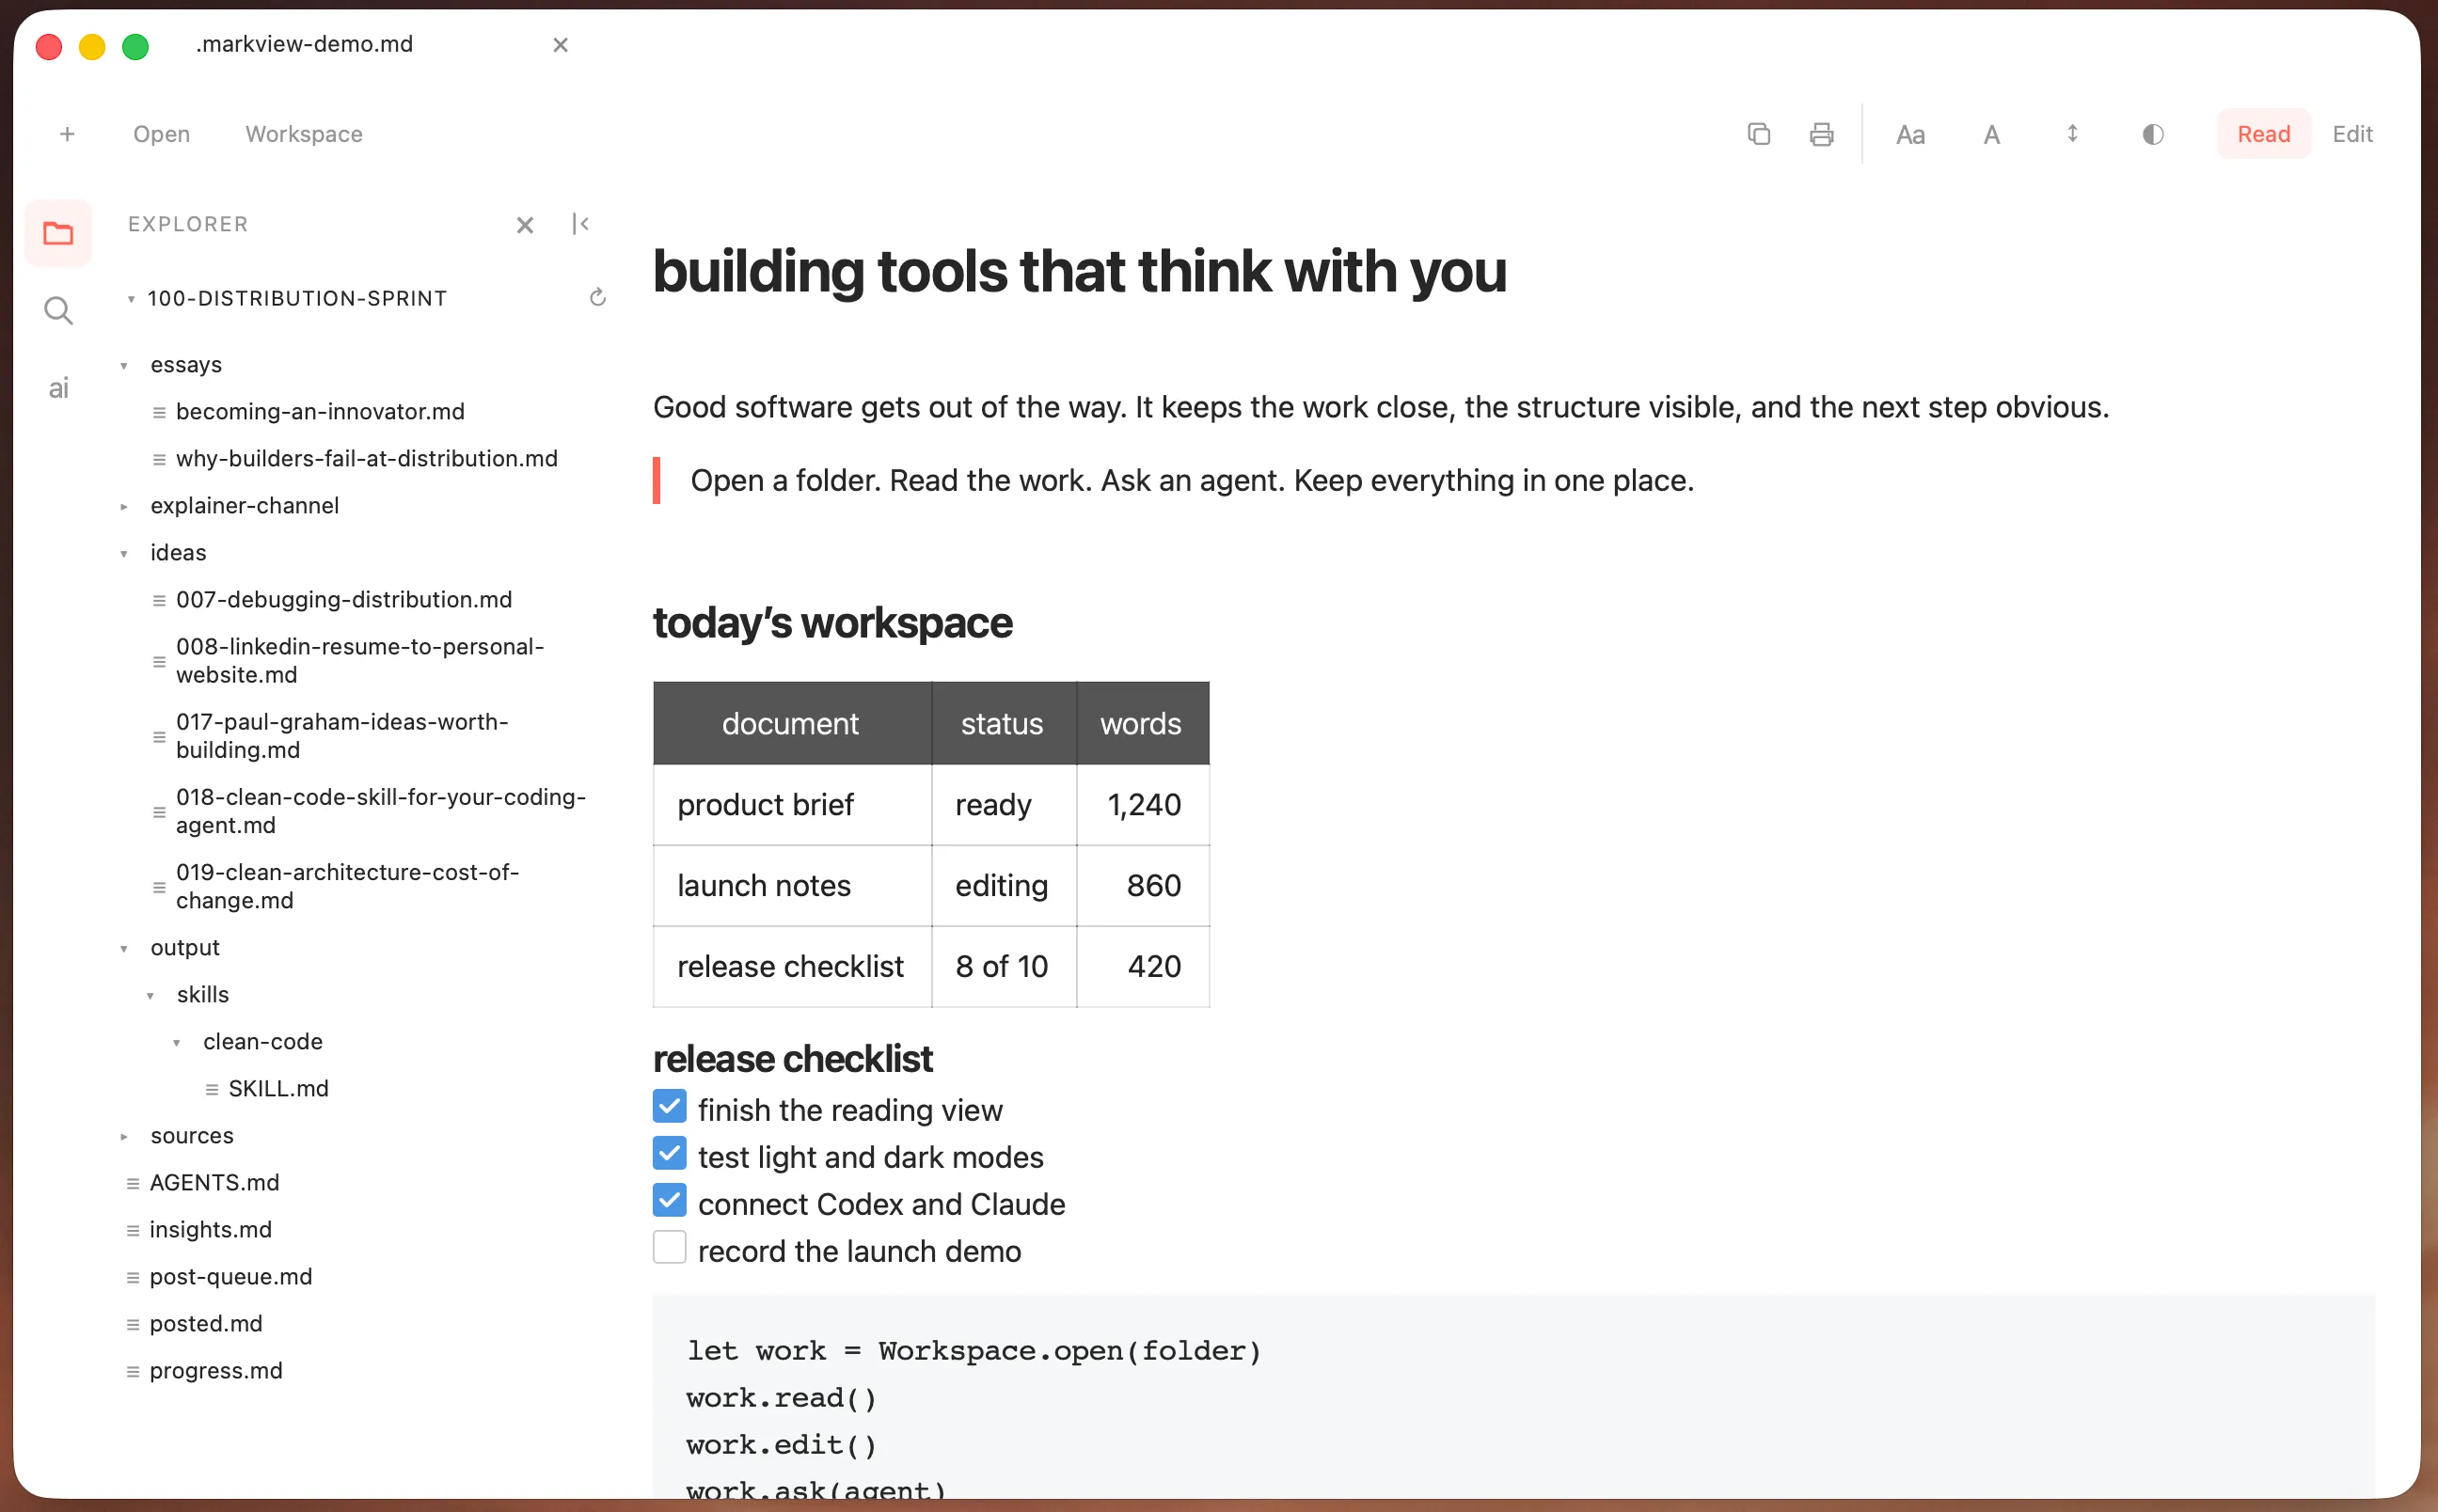Click the print icon in toolbar

1821,134
